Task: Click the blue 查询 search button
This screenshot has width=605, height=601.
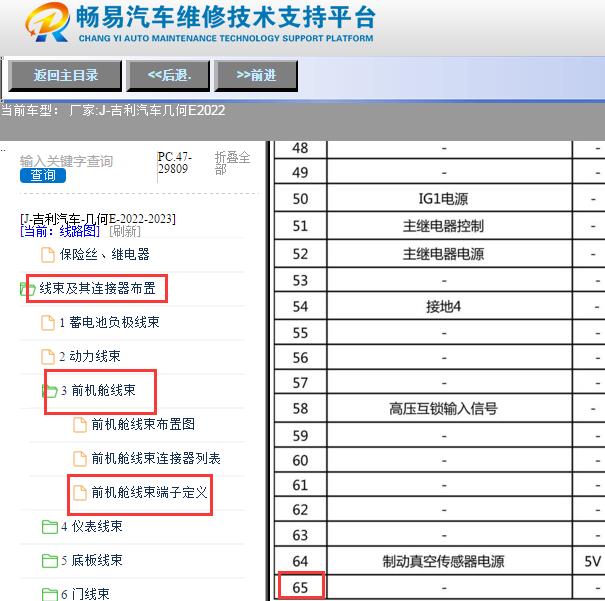Action: [x=43, y=176]
